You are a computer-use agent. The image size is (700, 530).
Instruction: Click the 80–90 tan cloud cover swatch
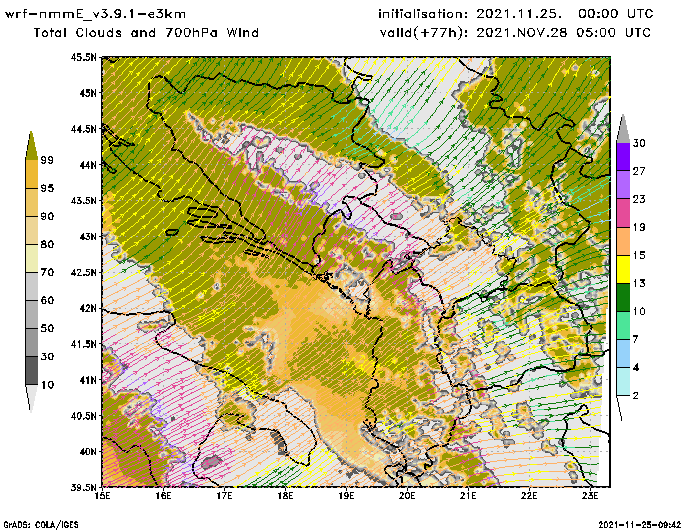(x=31, y=230)
